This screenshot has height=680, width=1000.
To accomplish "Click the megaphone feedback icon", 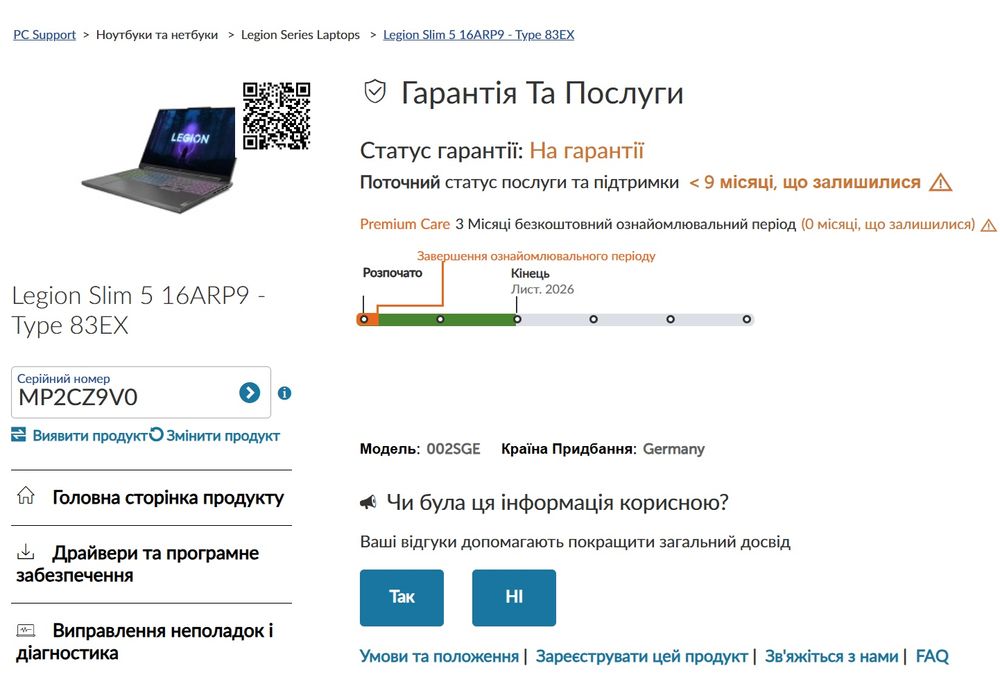I will [368, 503].
